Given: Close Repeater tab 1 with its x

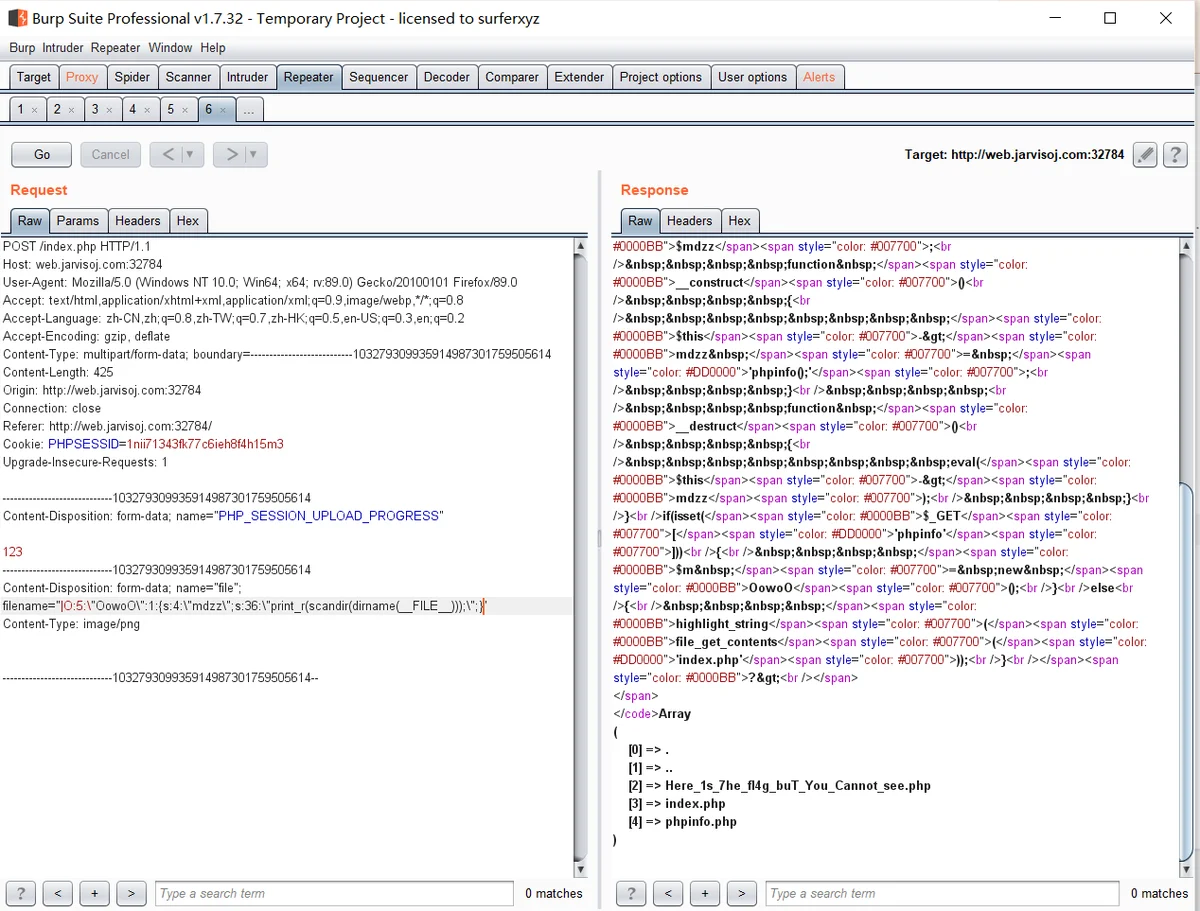Looking at the screenshot, I should (x=34, y=110).
